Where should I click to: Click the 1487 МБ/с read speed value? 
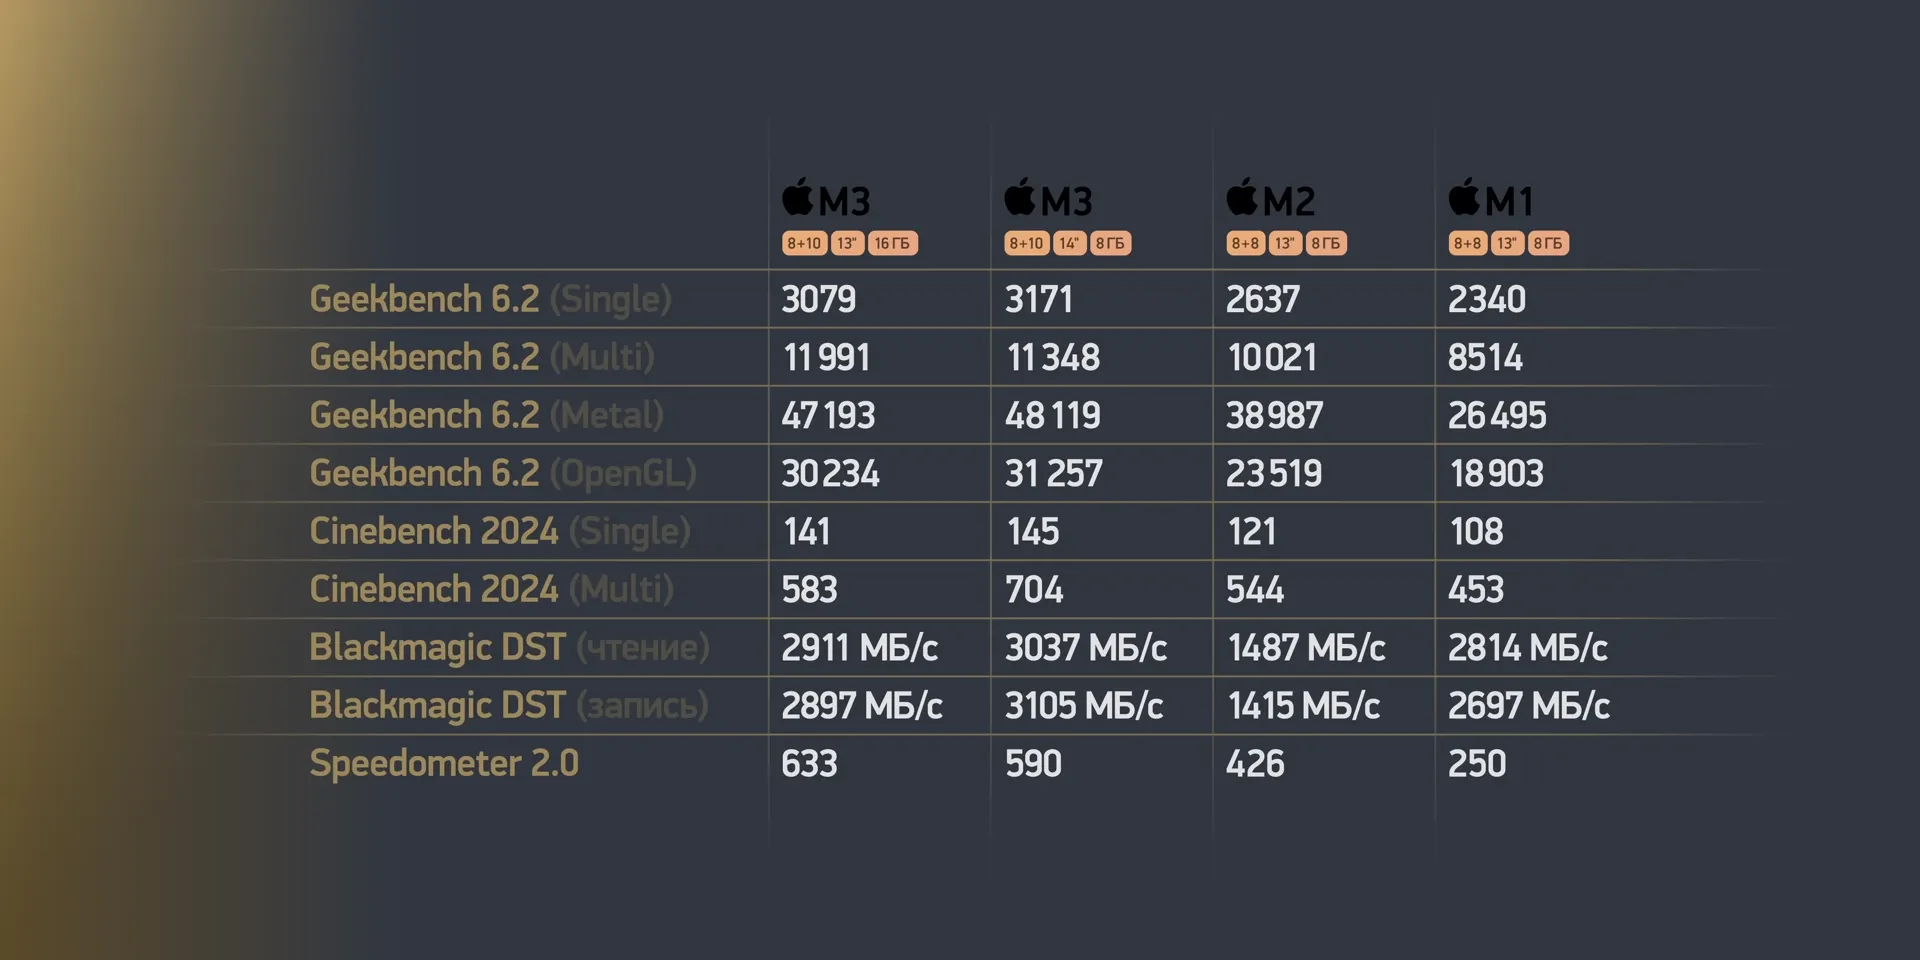coord(1306,647)
